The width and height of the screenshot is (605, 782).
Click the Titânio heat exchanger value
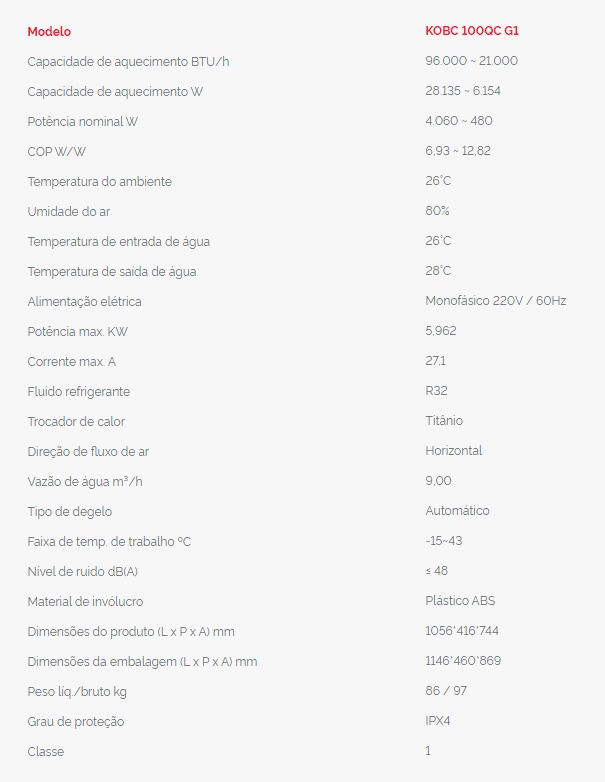coord(444,421)
